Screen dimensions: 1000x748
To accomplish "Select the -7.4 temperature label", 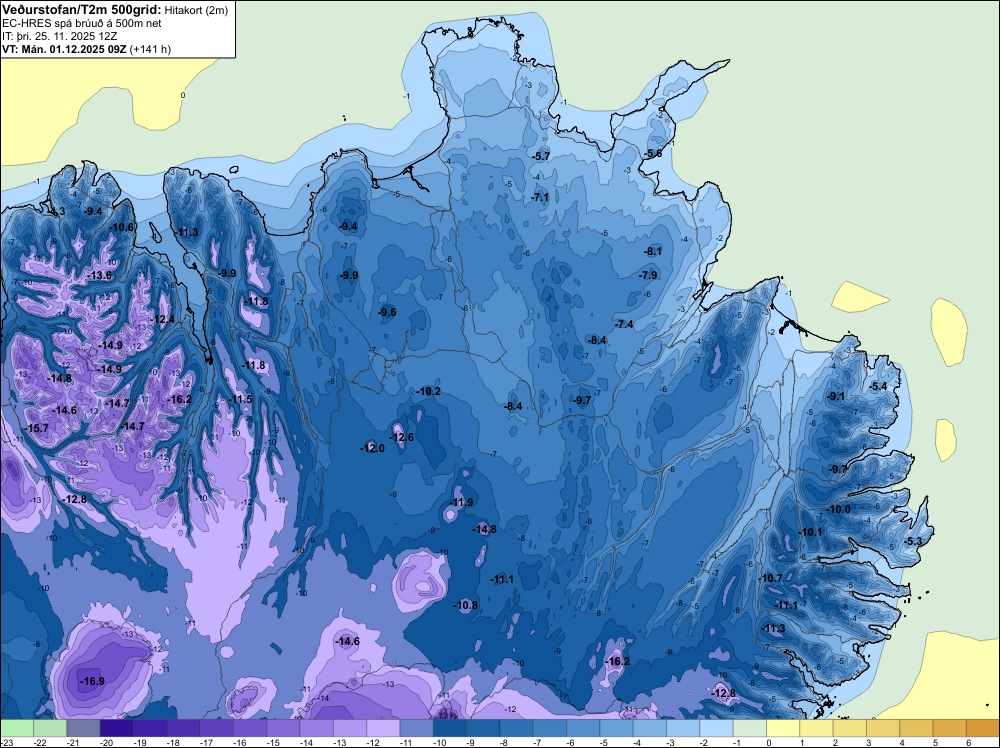I will 624,324.
